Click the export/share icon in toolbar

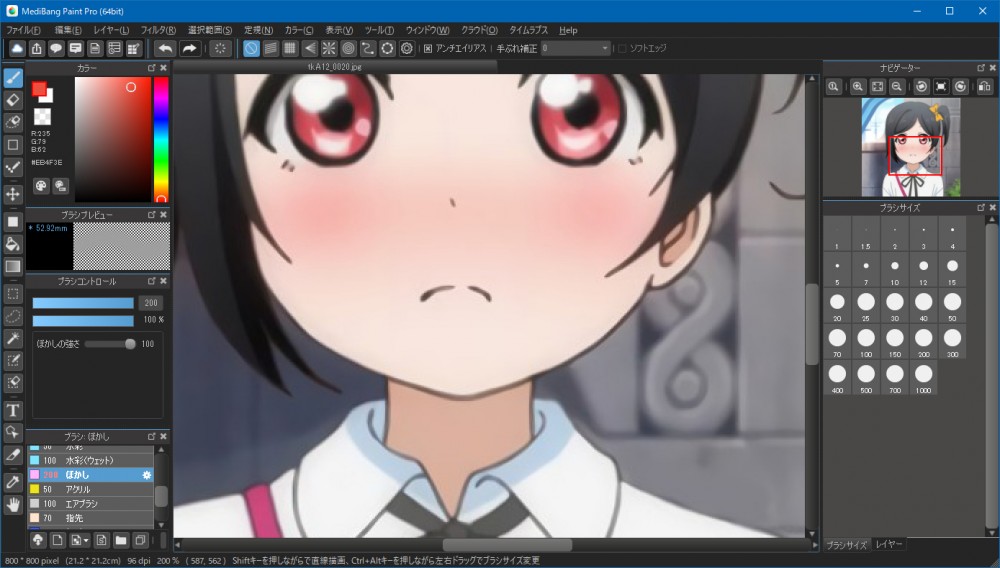click(x=37, y=48)
